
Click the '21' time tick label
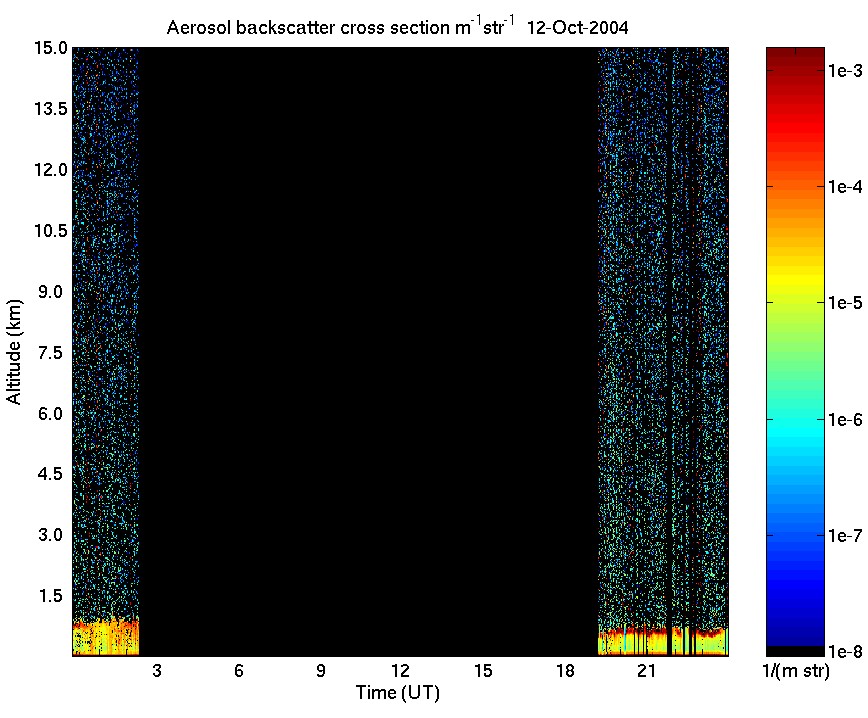[x=646, y=671]
